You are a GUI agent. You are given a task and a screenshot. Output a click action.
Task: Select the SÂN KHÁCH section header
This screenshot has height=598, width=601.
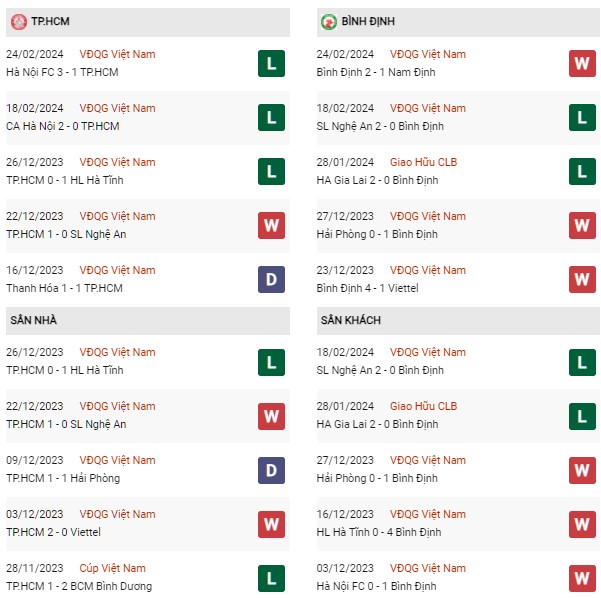coord(458,320)
